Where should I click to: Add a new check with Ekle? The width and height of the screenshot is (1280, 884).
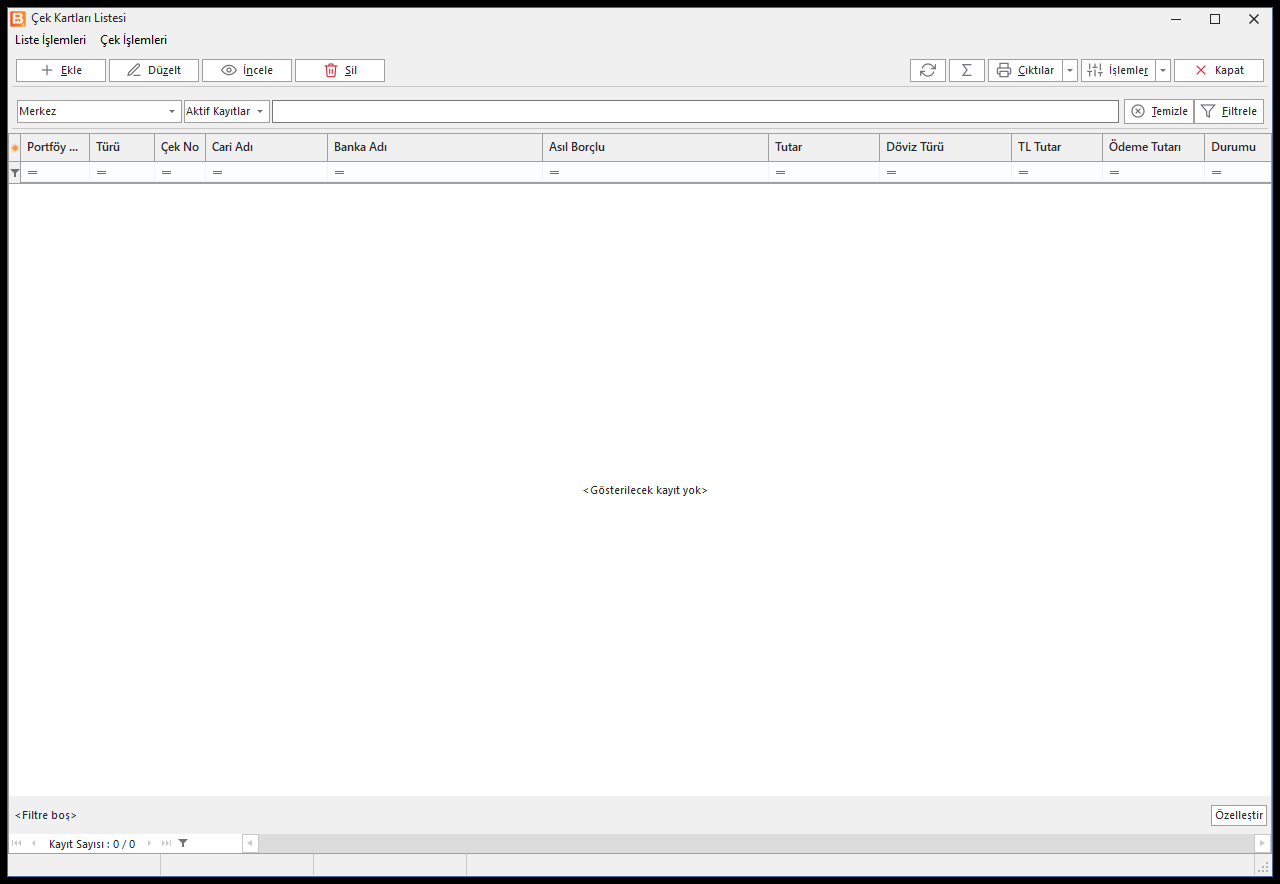[x=61, y=70]
